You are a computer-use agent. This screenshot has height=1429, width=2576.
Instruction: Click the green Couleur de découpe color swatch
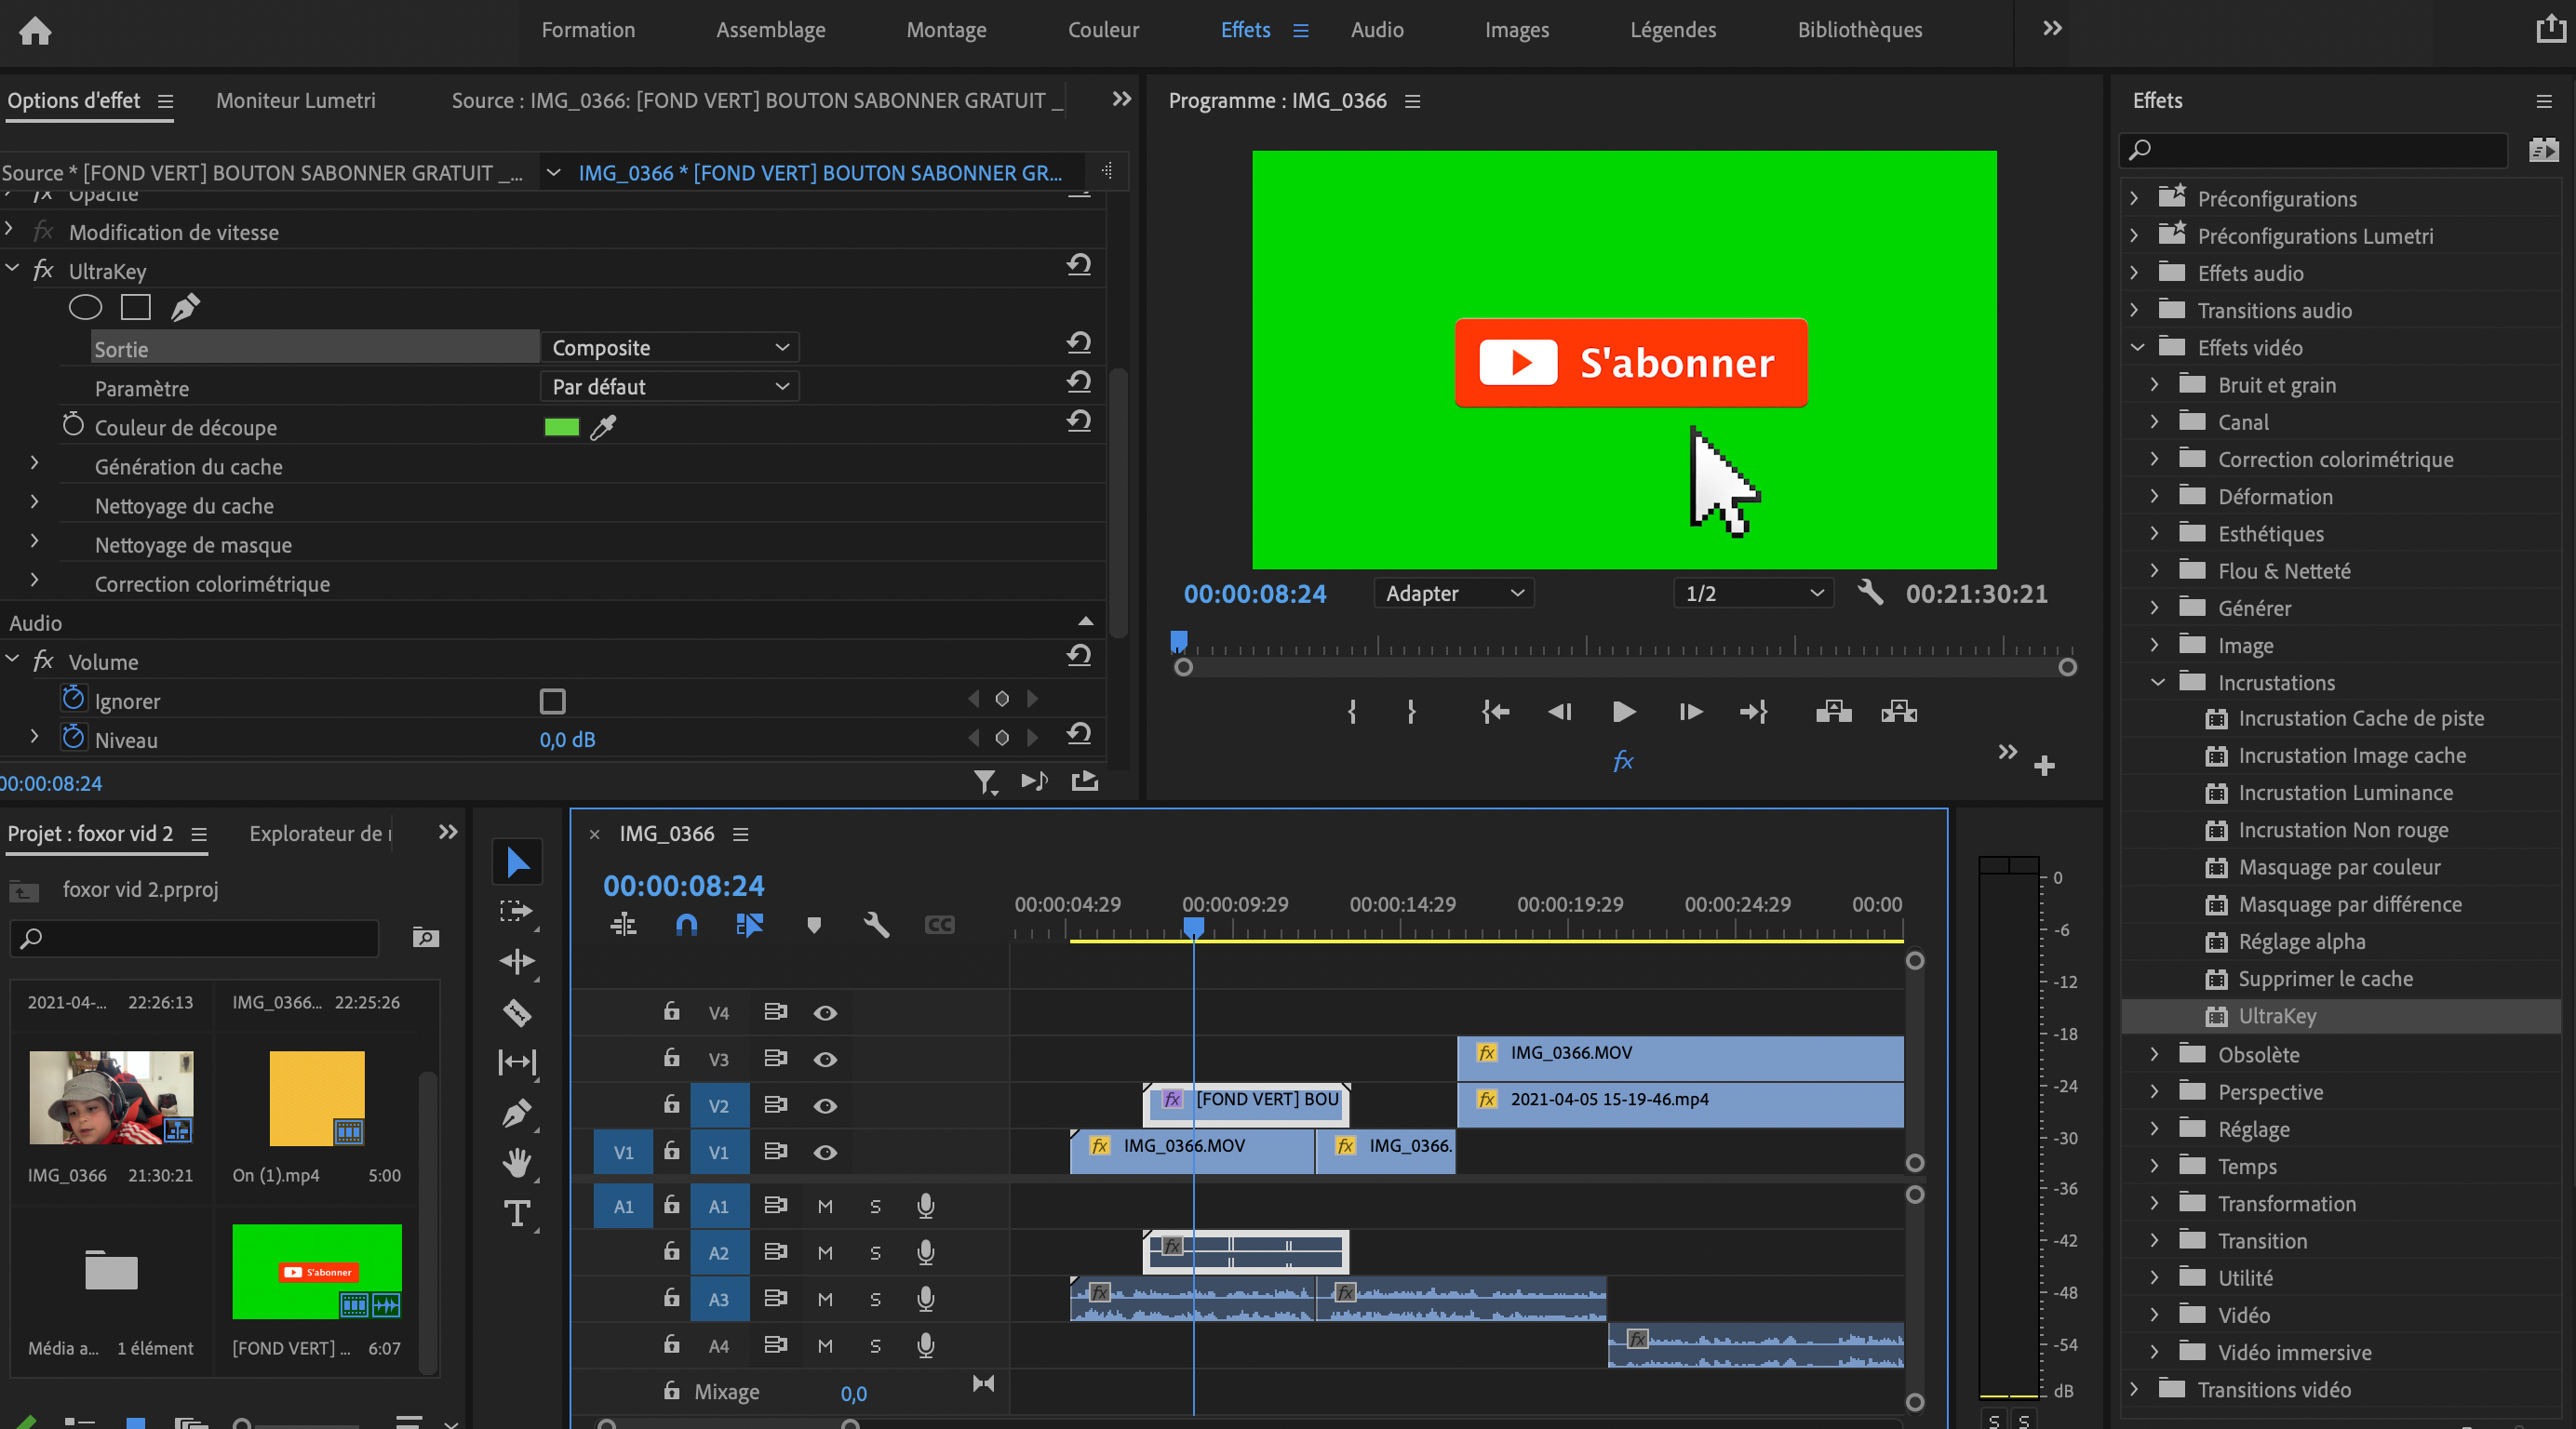pos(561,427)
